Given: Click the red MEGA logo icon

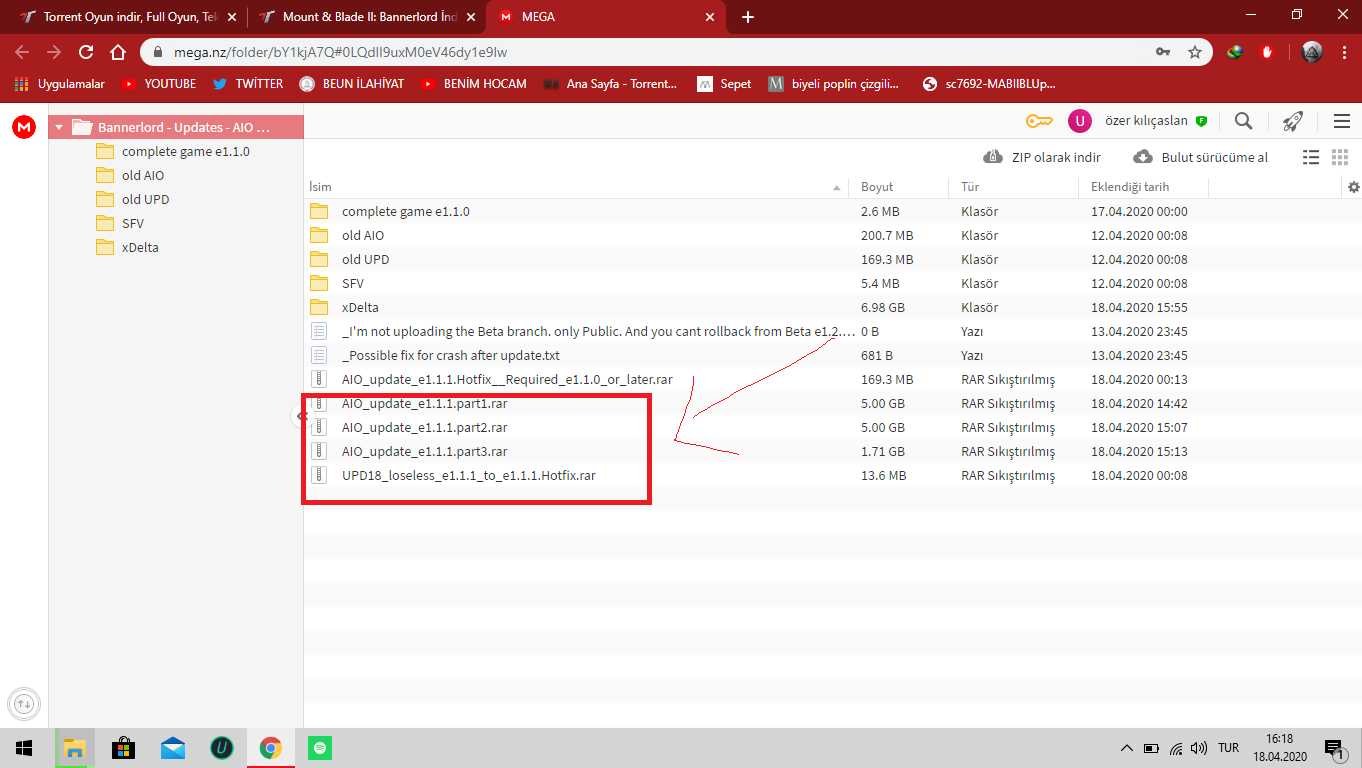Looking at the screenshot, I should coord(24,127).
